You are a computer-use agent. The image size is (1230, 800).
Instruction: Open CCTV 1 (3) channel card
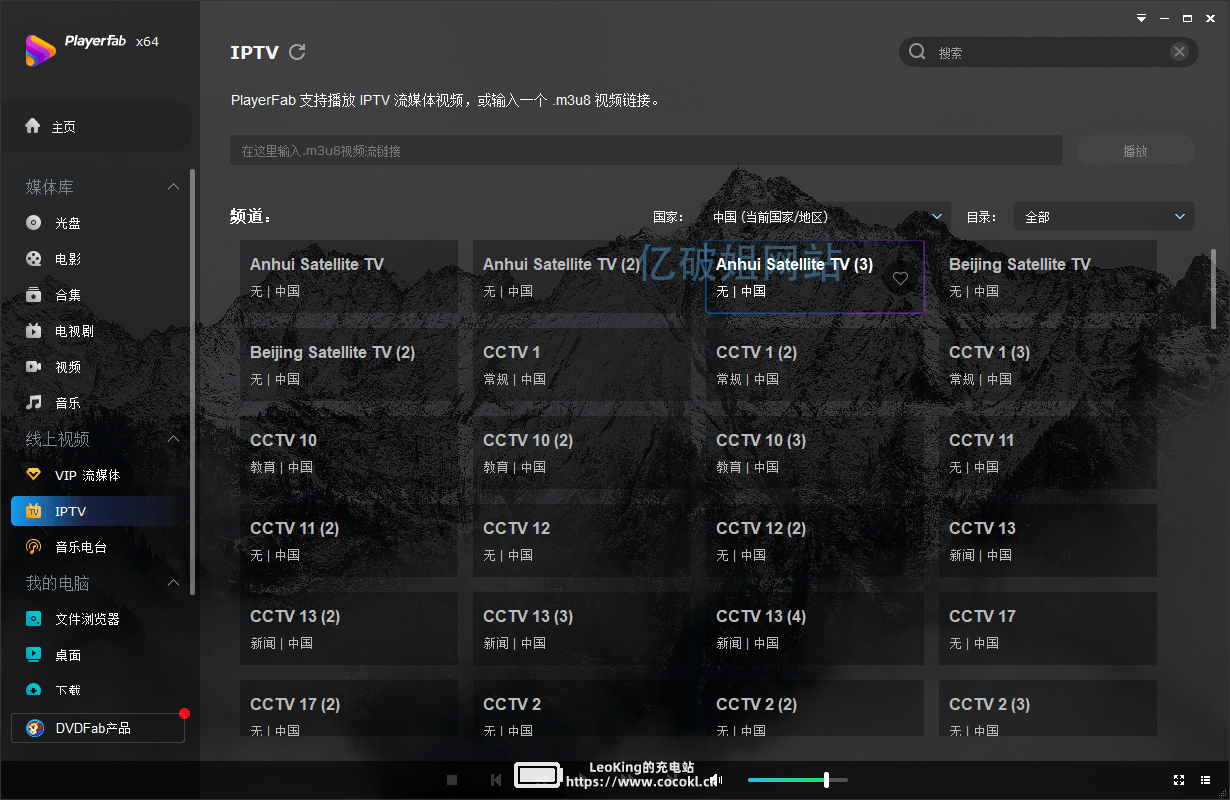click(1048, 364)
